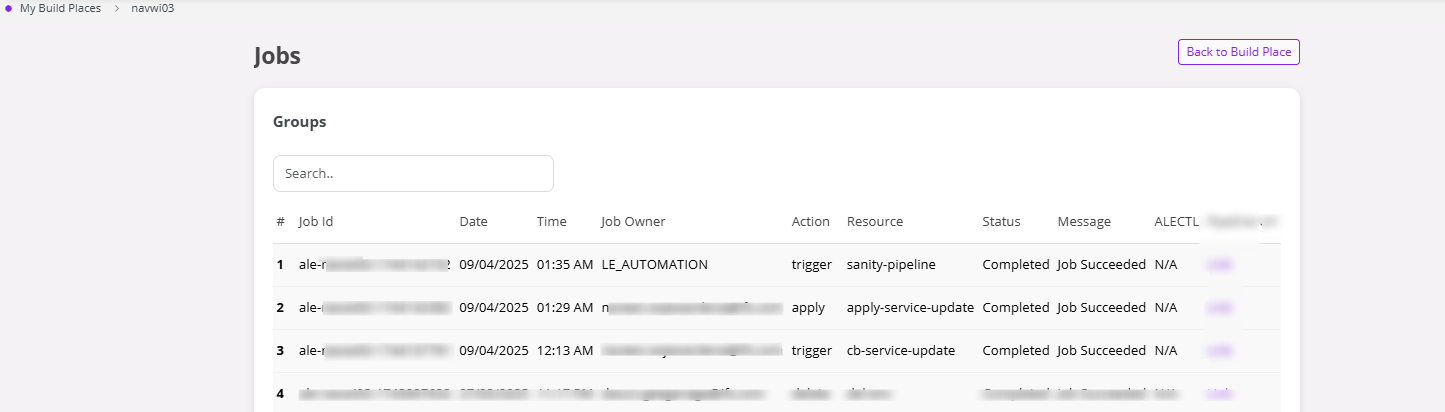Click the Job Id column header

click(316, 221)
